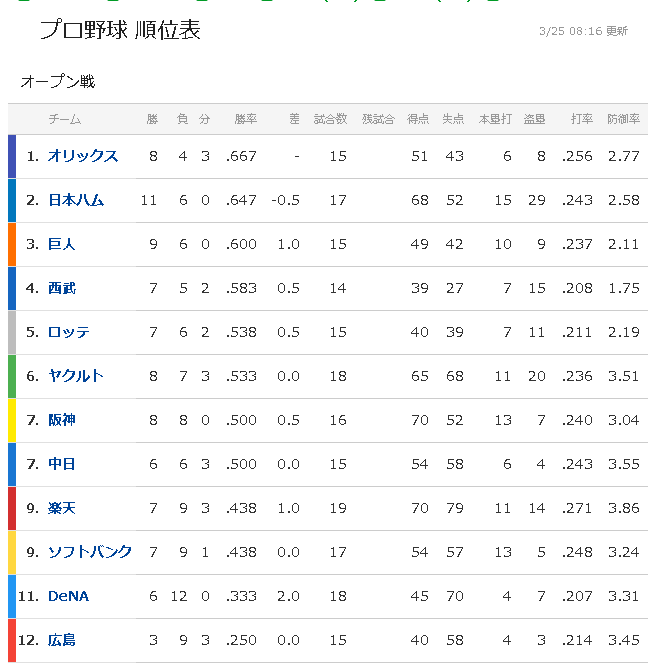Open the 広島 team page
659x666 pixels.
[62, 640]
